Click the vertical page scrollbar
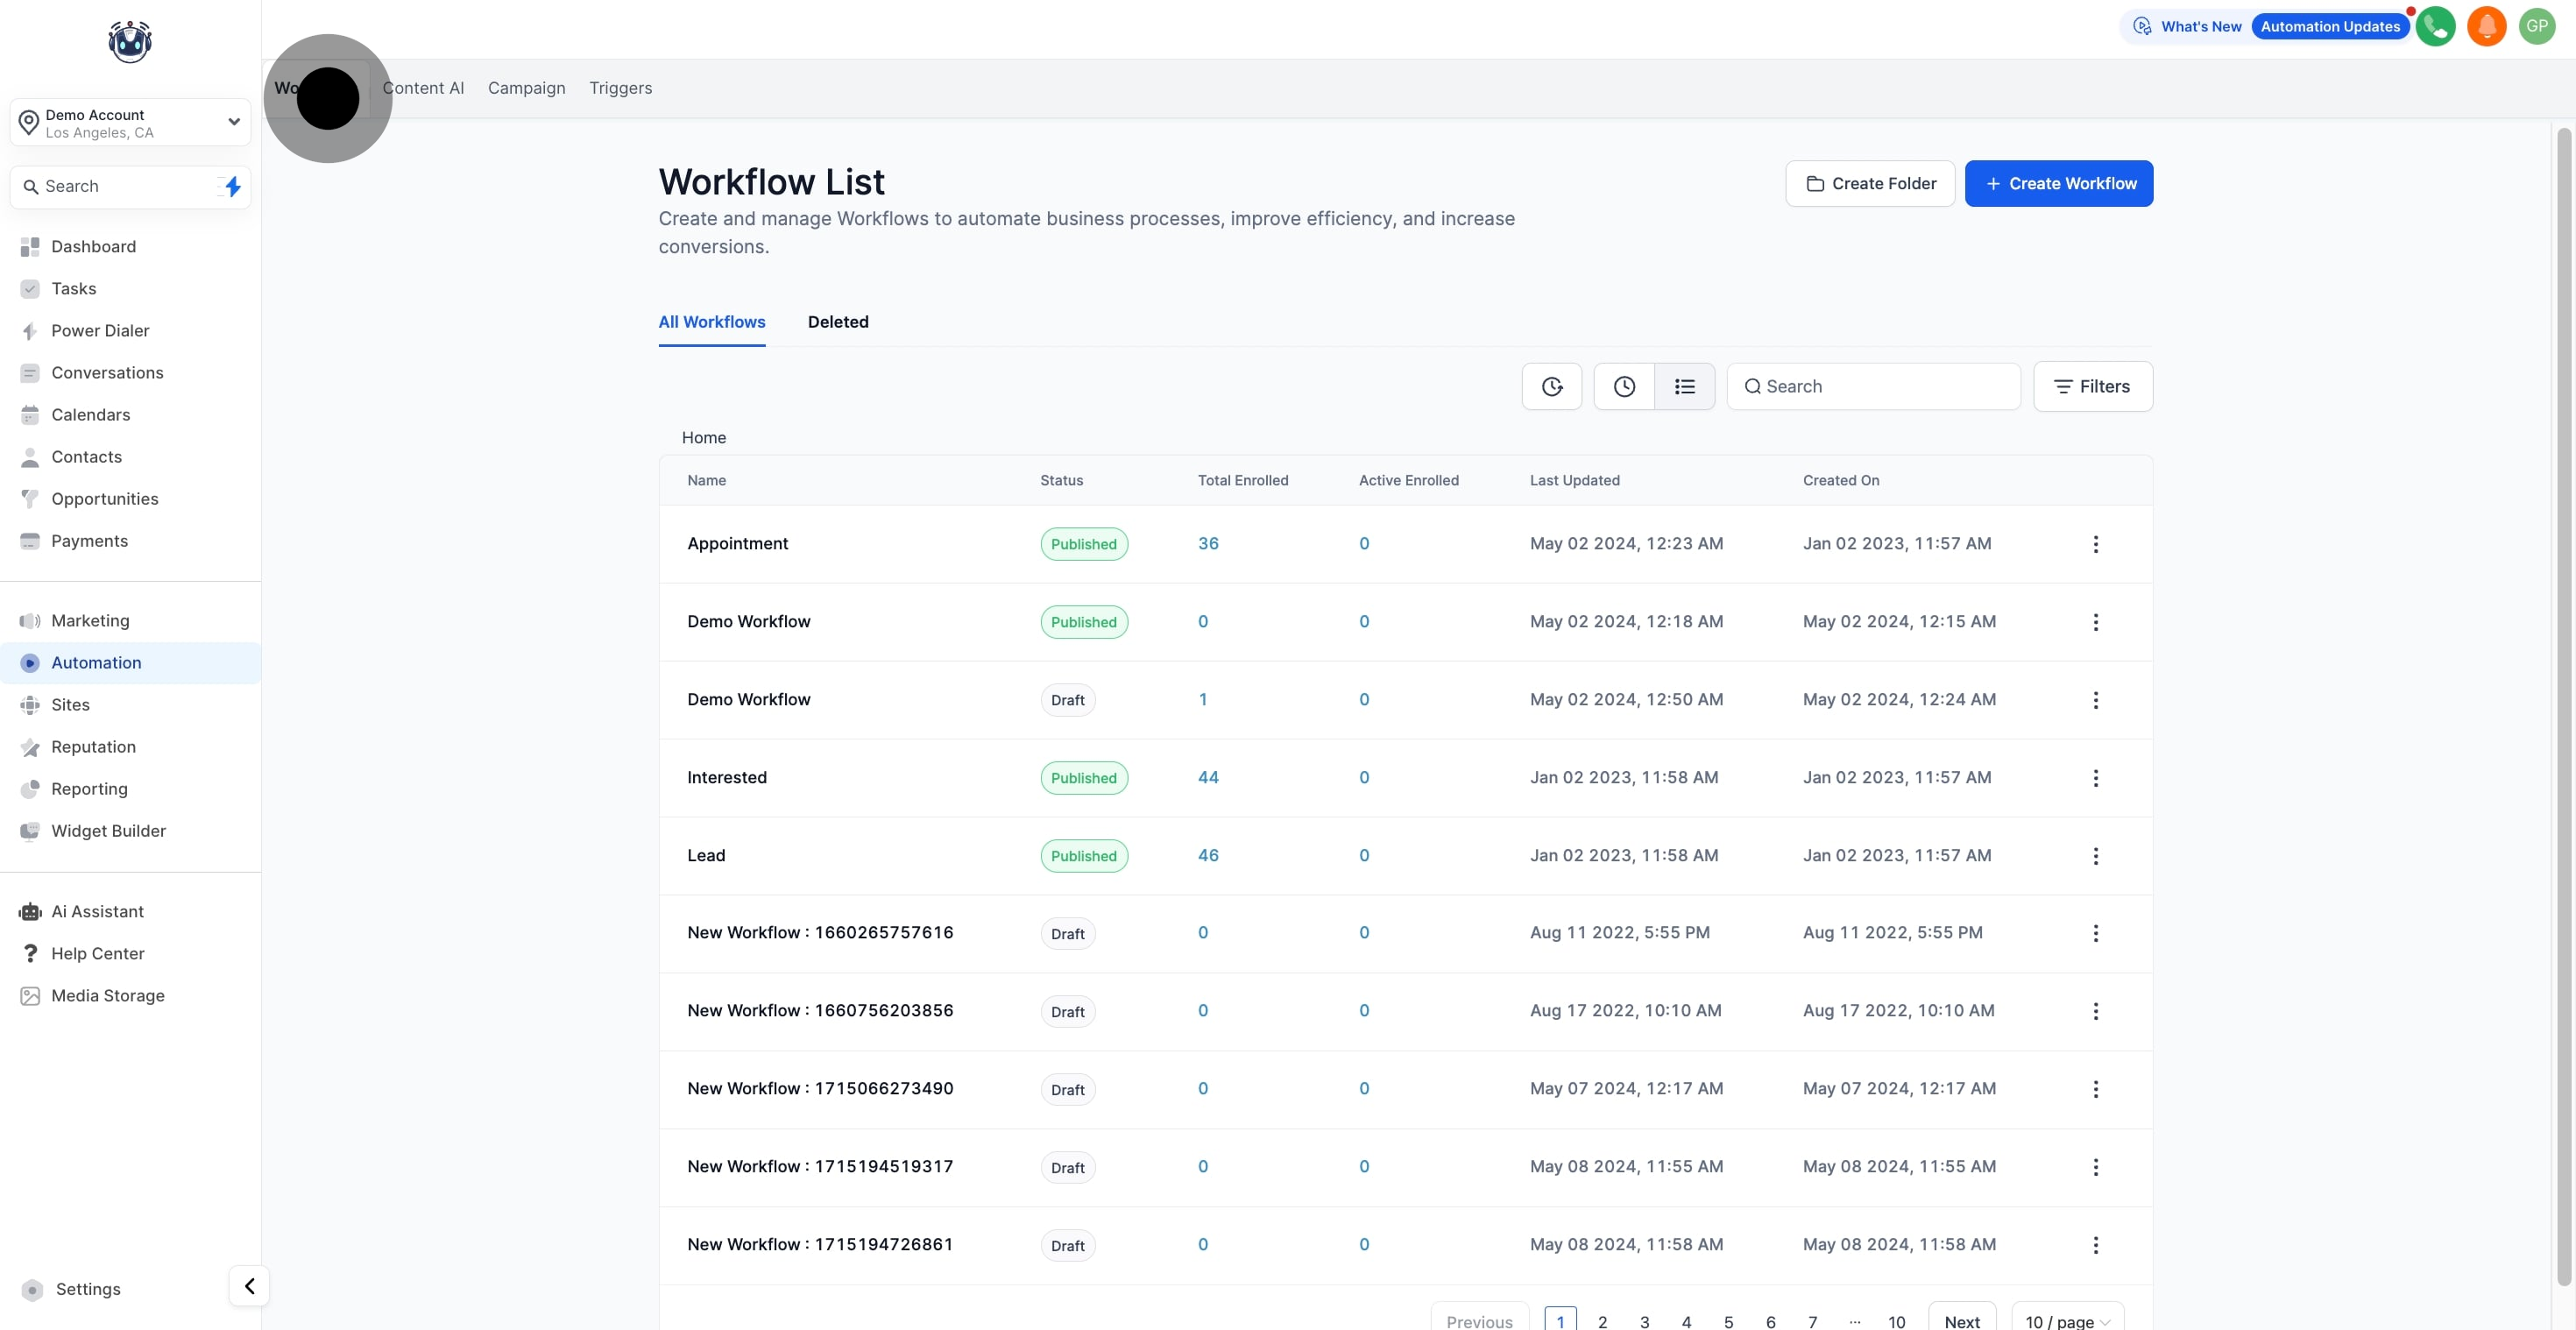Image resolution: width=2576 pixels, height=1330 pixels. coord(2563,706)
